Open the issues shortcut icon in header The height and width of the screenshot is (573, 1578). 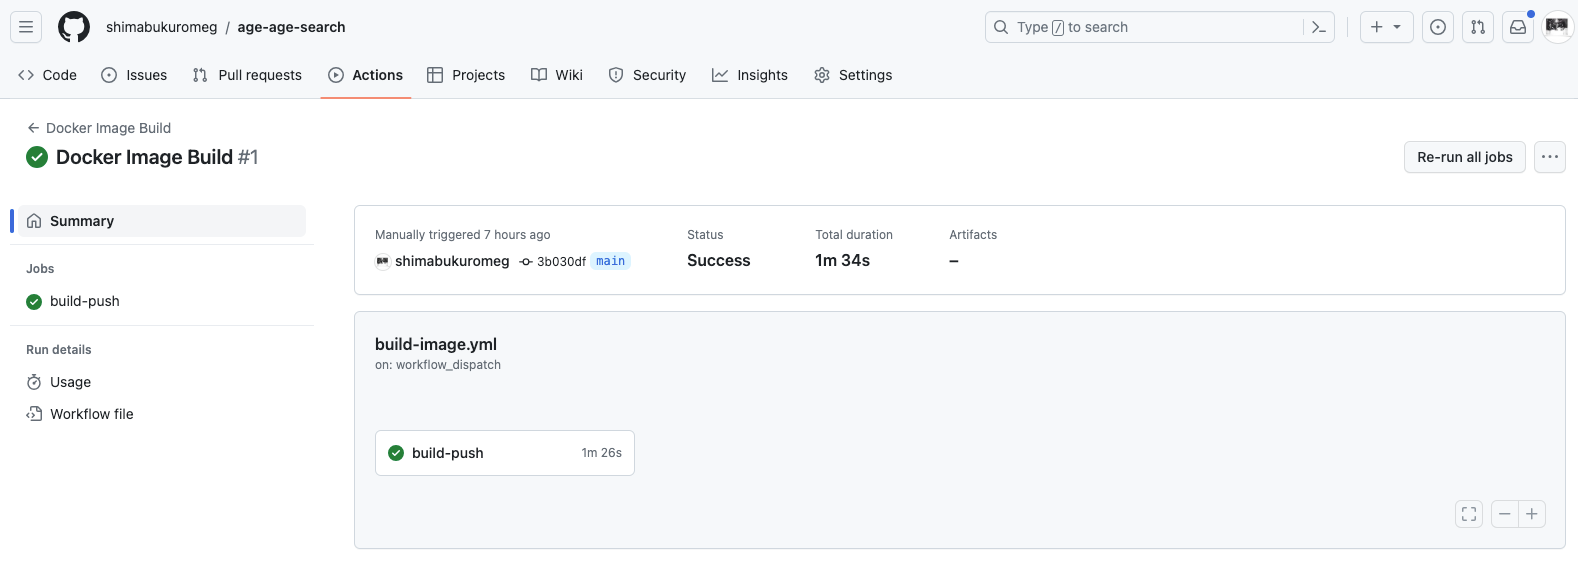coord(1437,27)
